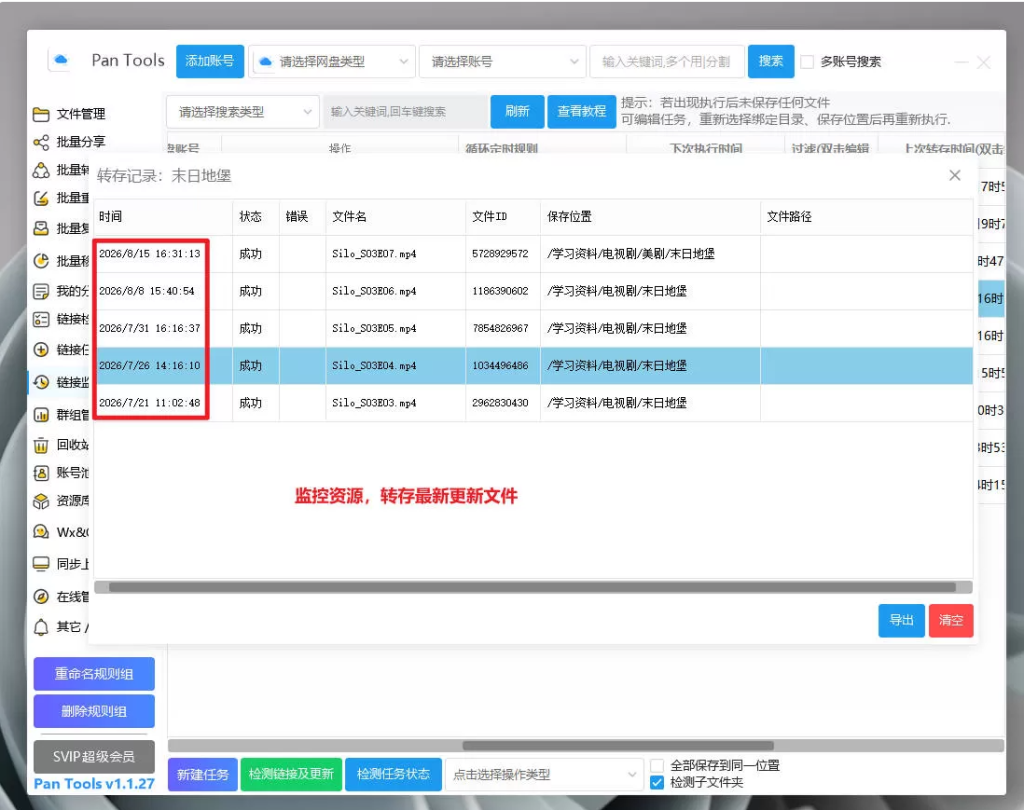Click the main window bottom horizontal scrollbar

pyautogui.click(x=618, y=745)
